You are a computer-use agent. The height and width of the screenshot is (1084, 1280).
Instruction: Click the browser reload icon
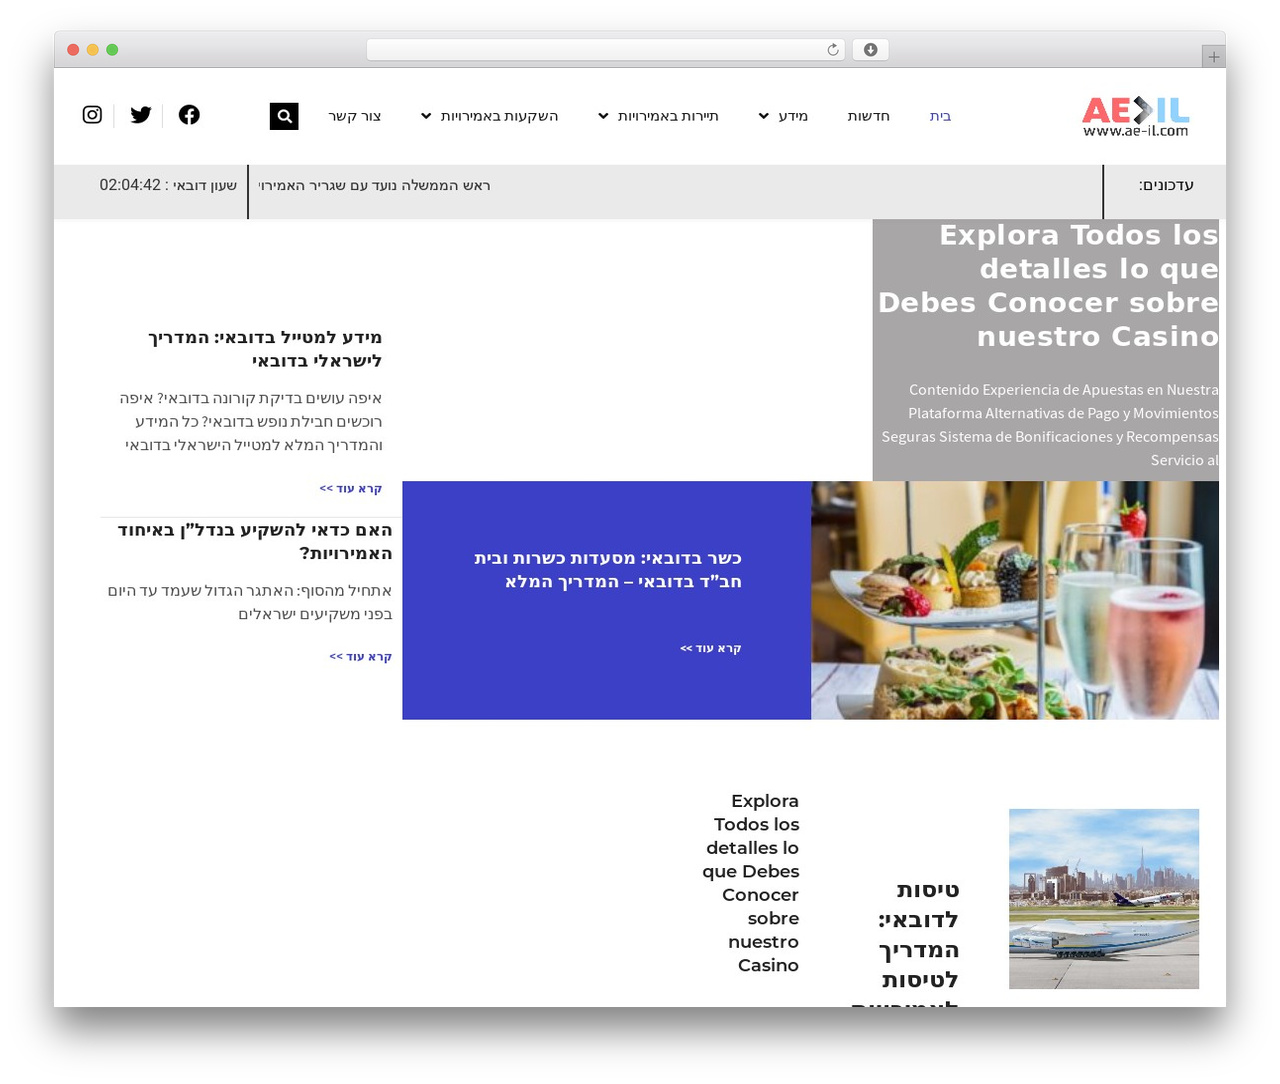point(833,50)
